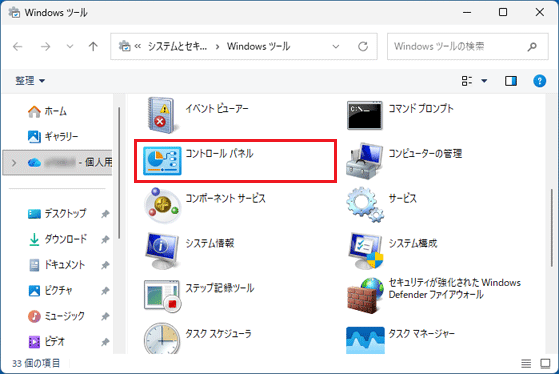Screen dimensions: 559x374
Task: Expand the OneDrive 個人用 tree node
Action: pyautogui.click(x=14, y=163)
